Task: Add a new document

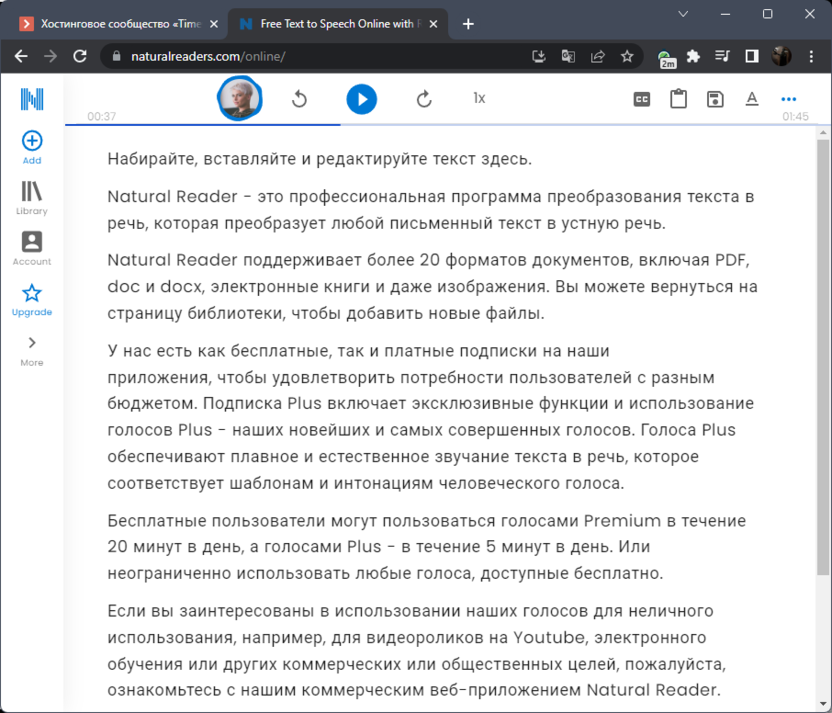Action: tap(32, 146)
